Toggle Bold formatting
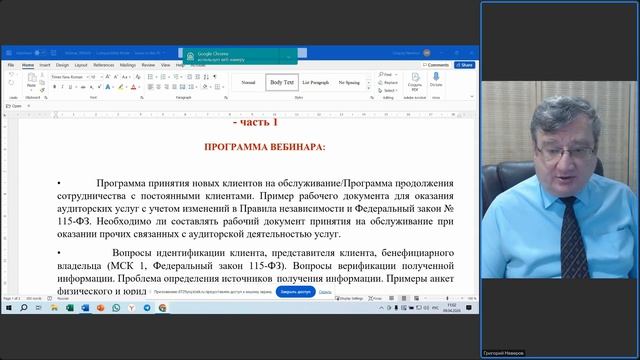The image size is (640, 360). click(x=54, y=87)
